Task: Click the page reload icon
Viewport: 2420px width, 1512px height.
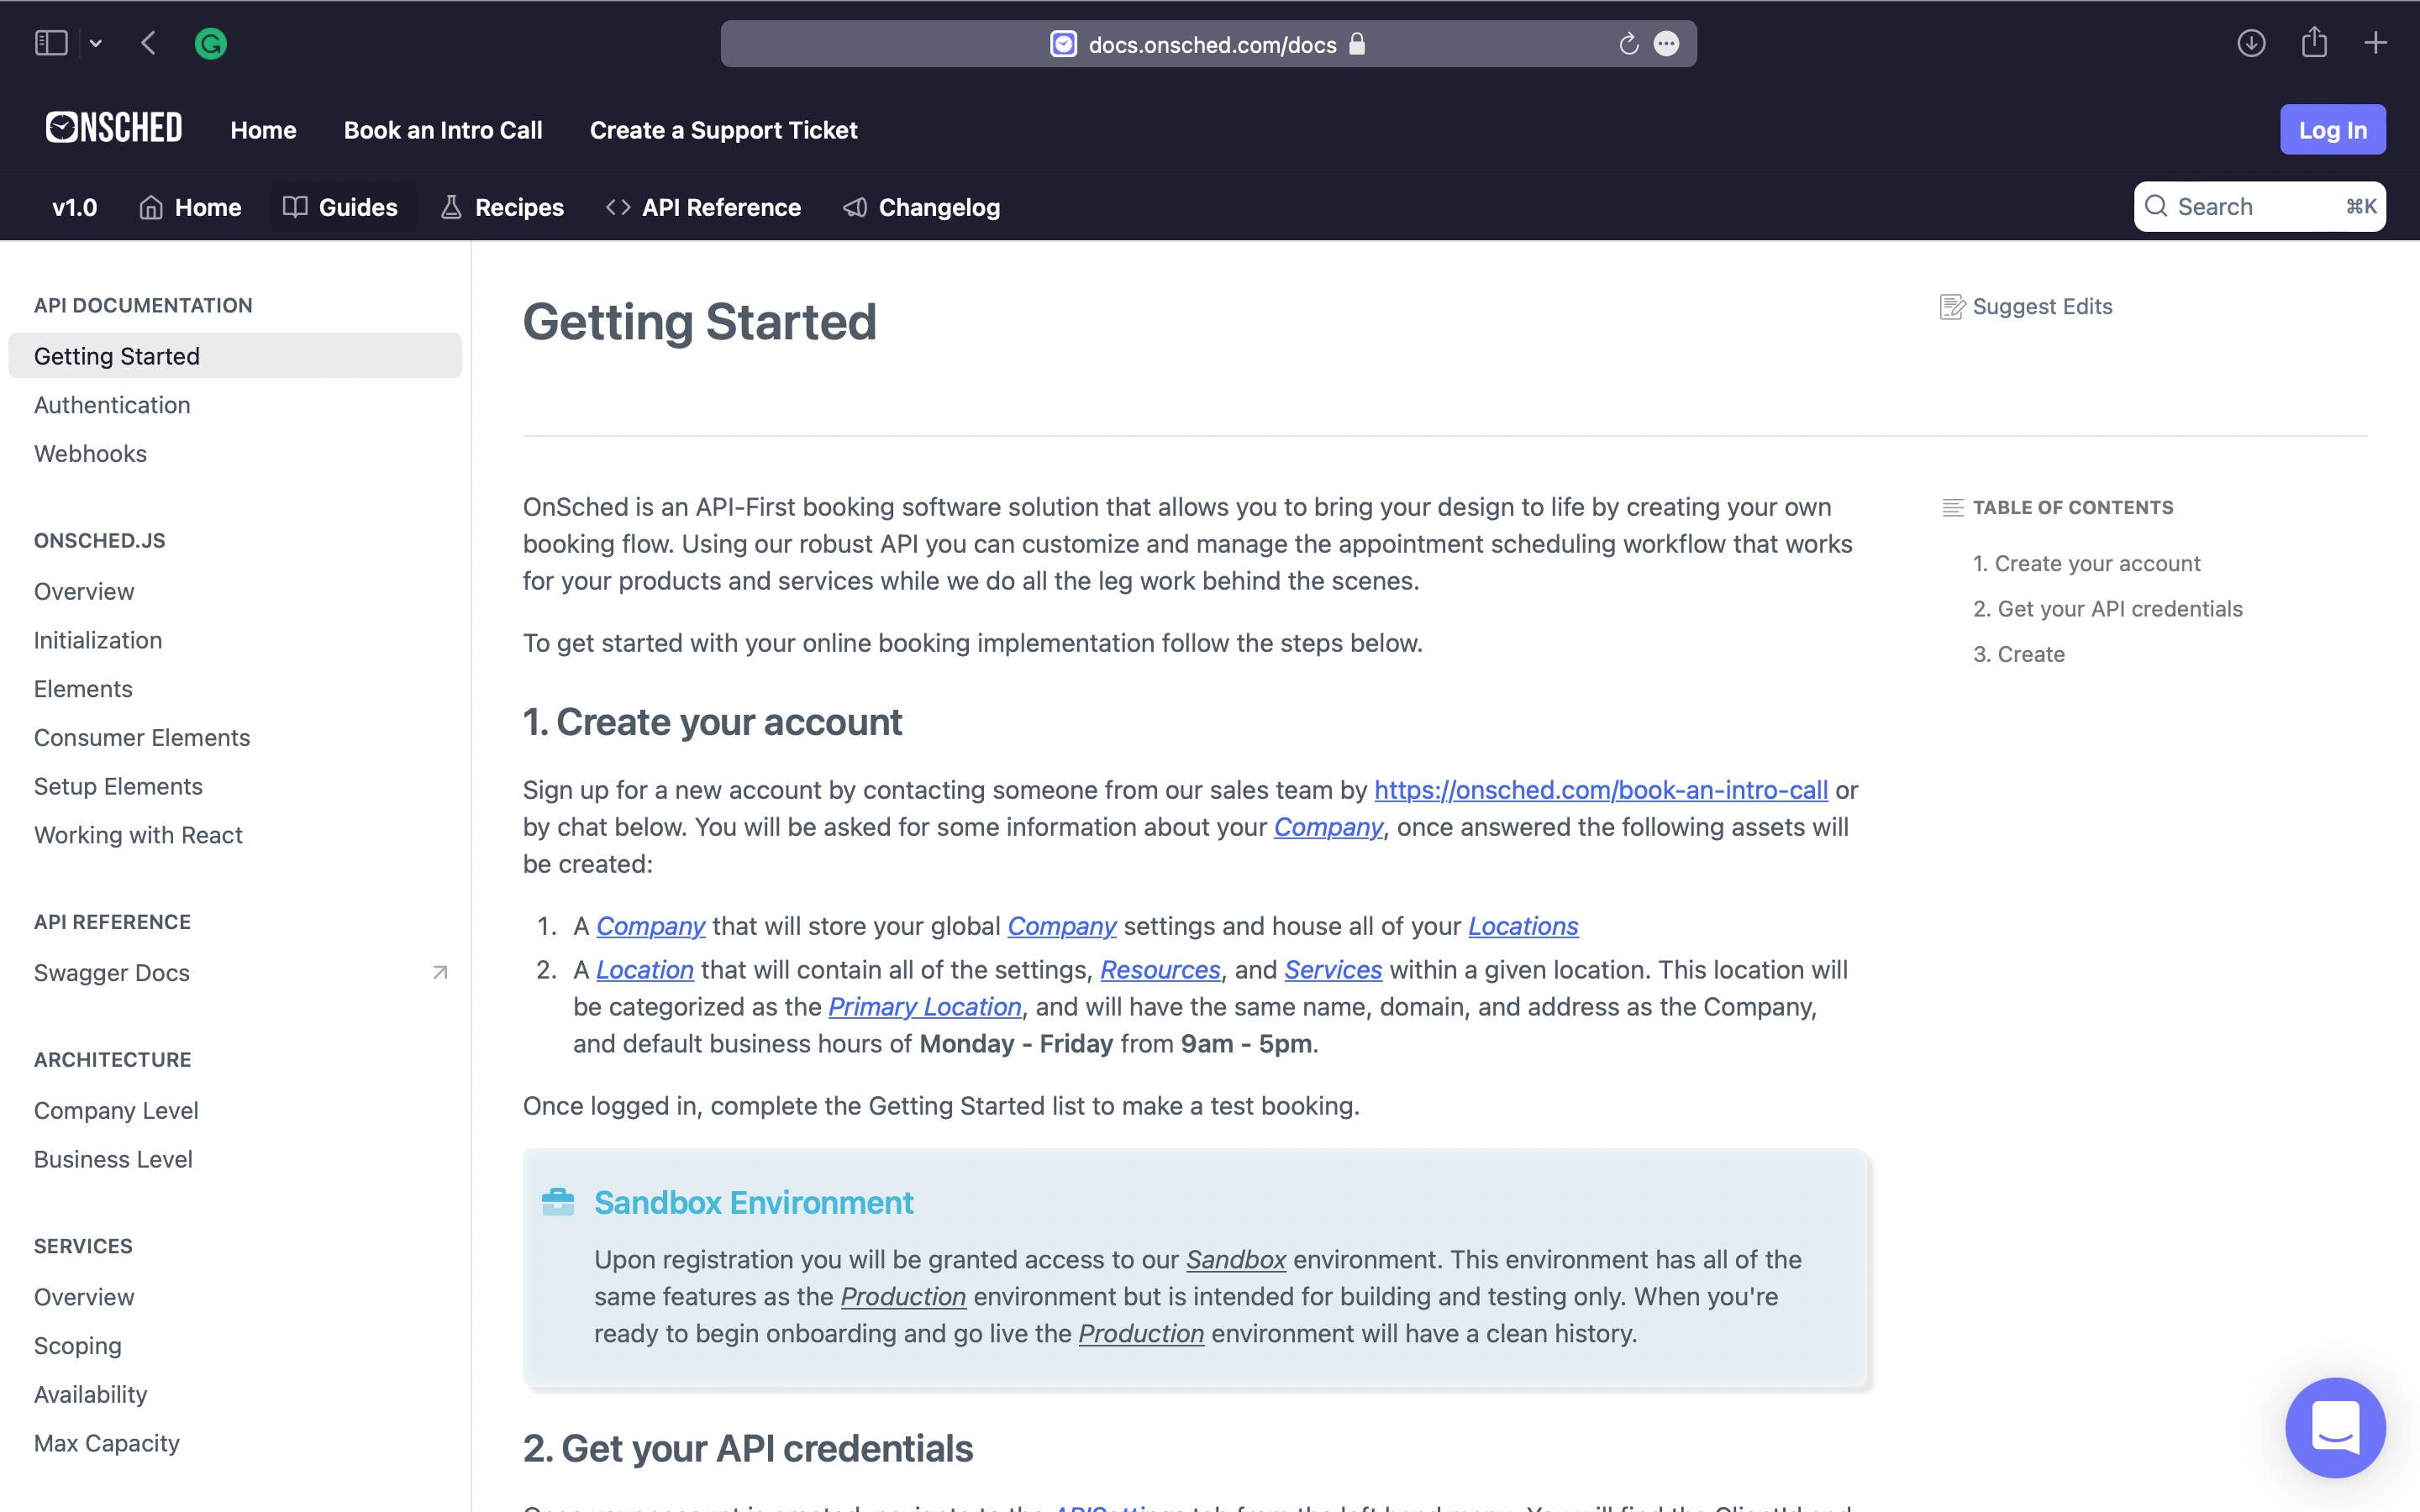Action: (1628, 44)
